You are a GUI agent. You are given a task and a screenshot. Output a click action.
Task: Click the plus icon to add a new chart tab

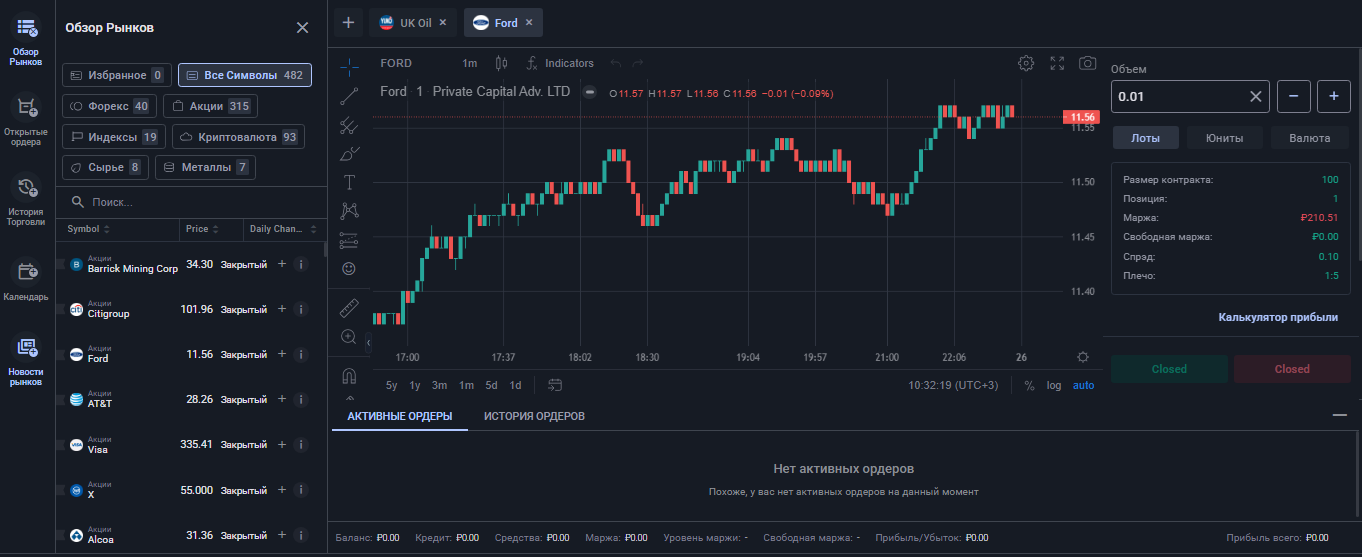(x=348, y=22)
